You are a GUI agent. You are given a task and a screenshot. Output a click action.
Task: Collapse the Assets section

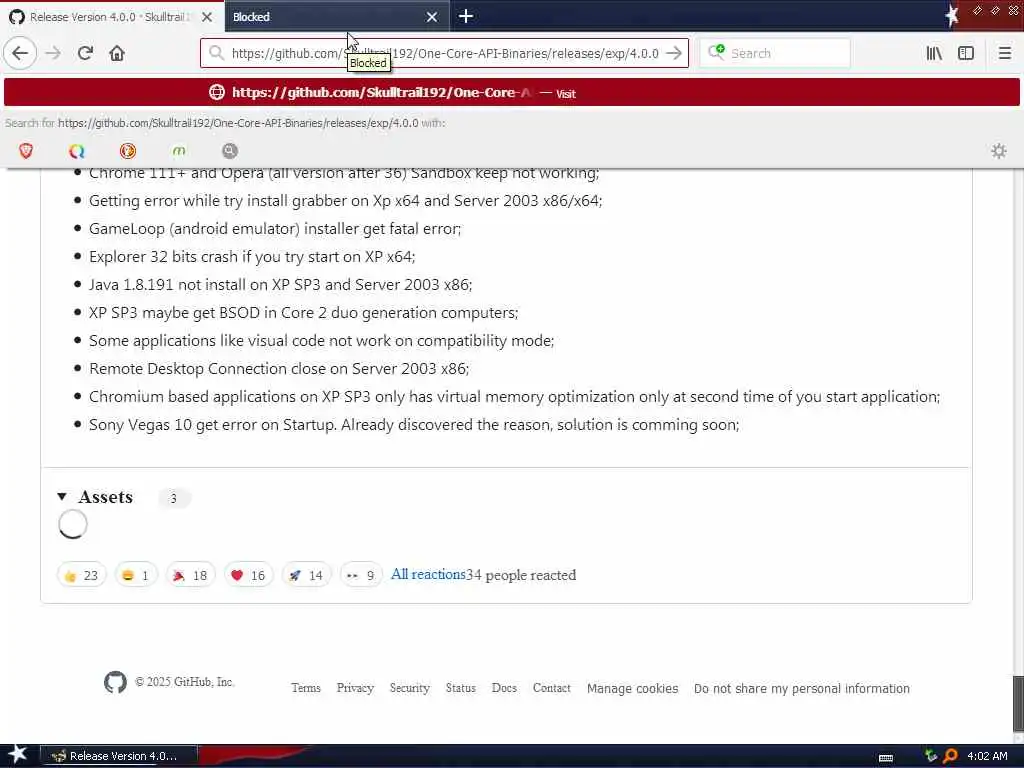tap(62, 497)
